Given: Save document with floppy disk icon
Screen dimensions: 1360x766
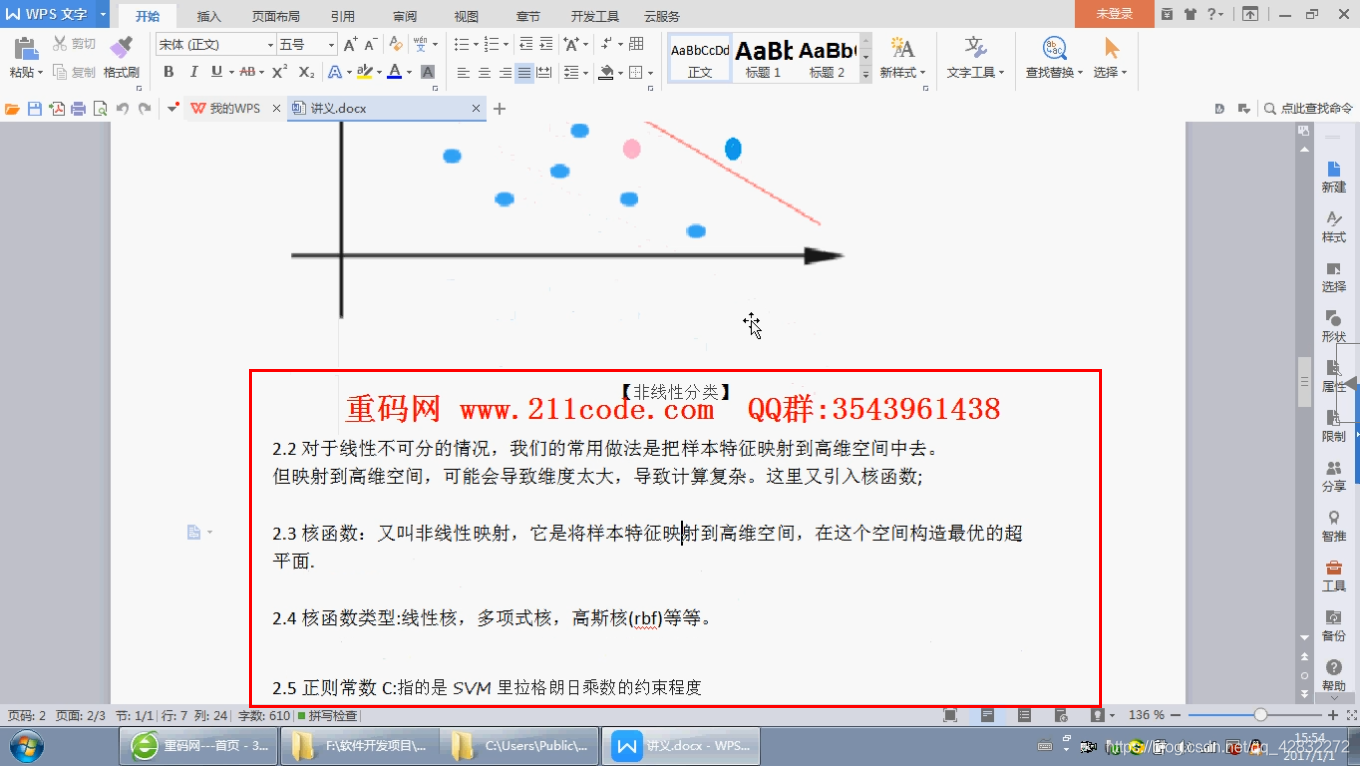Looking at the screenshot, I should tap(34, 108).
